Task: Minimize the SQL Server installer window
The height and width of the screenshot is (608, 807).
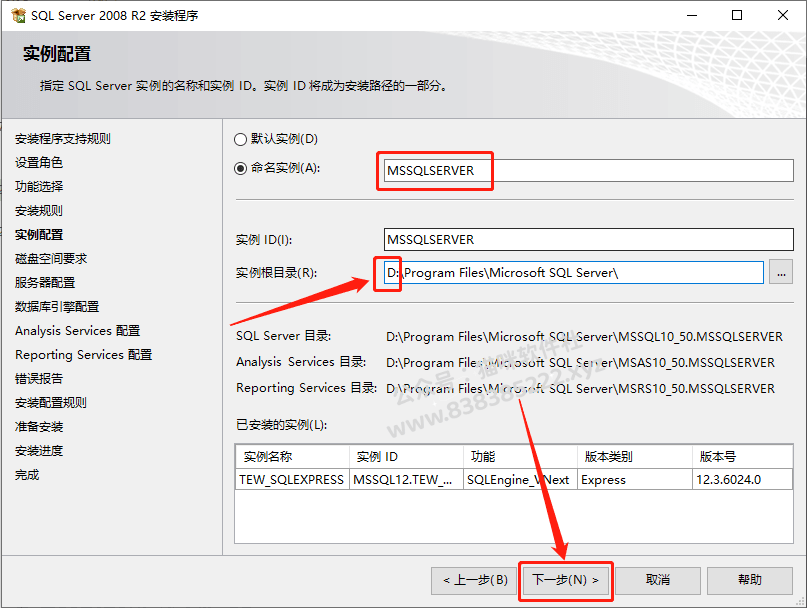Action: [x=692, y=15]
